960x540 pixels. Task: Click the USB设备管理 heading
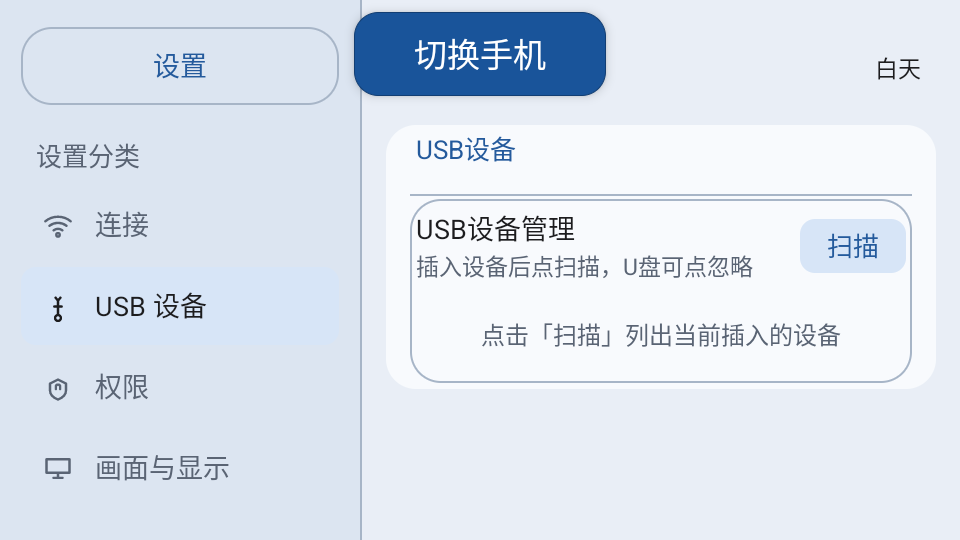495,230
